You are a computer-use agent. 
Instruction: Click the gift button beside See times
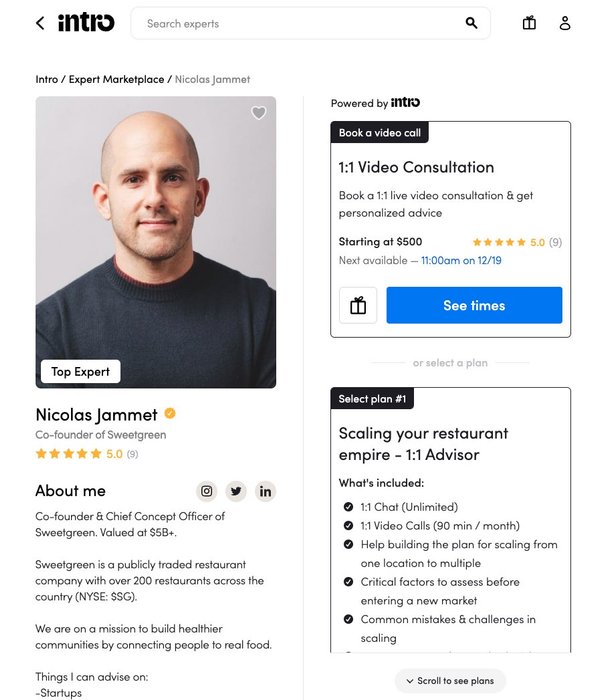coord(358,305)
